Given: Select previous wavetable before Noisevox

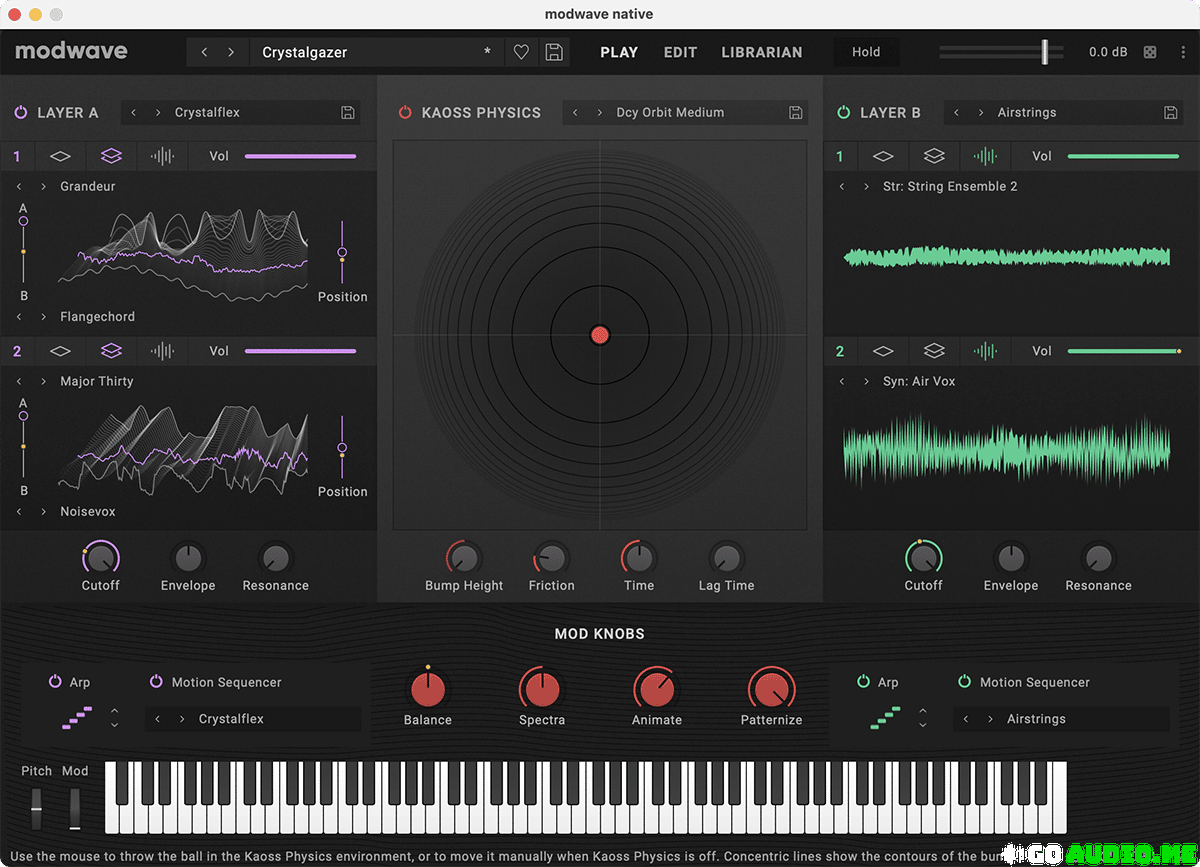Looking at the screenshot, I should 19,512.
